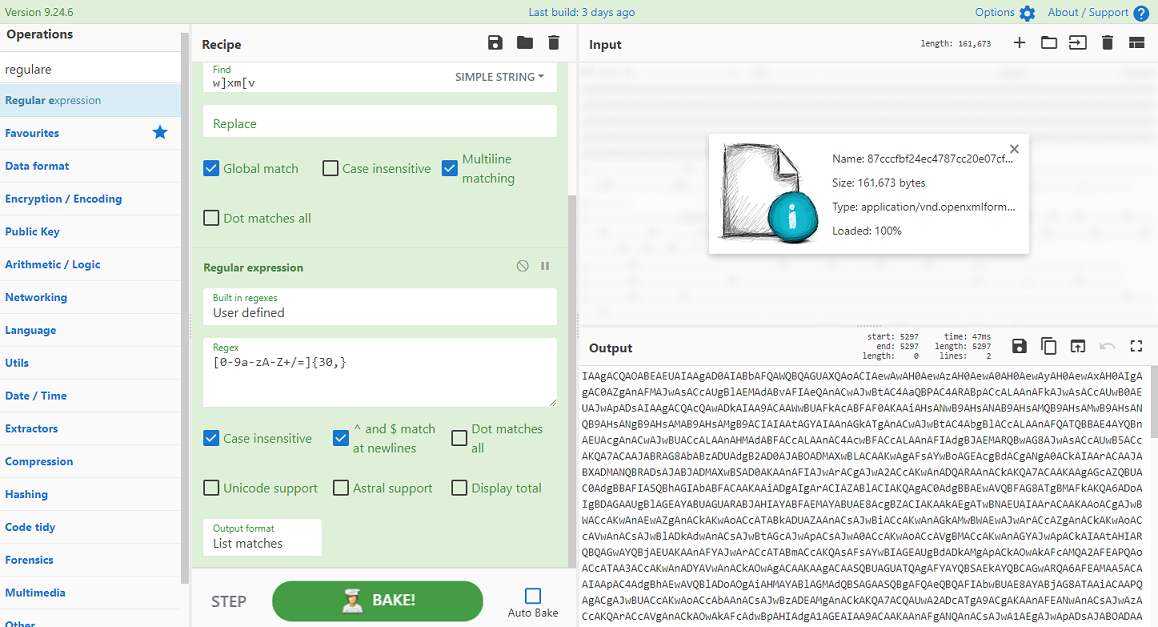The height and width of the screenshot is (627, 1158).
Task: Click the operations search box
Action: 90,69
